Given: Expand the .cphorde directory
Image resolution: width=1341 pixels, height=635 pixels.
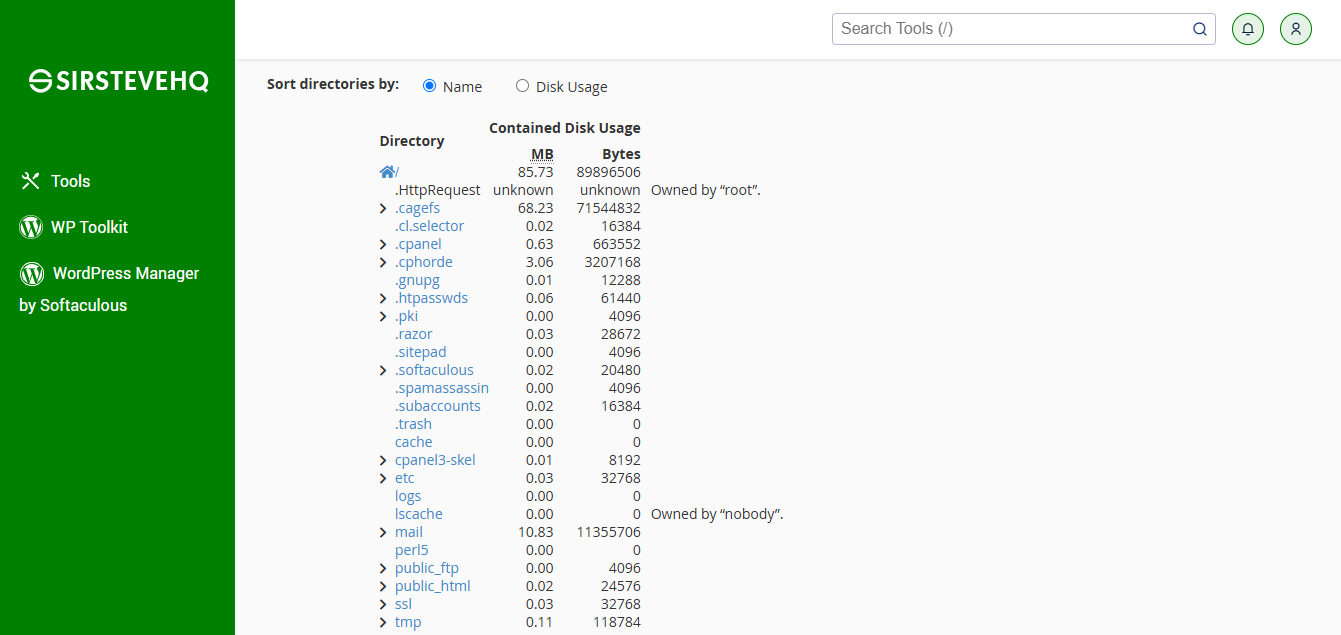Looking at the screenshot, I should [x=383, y=262].
